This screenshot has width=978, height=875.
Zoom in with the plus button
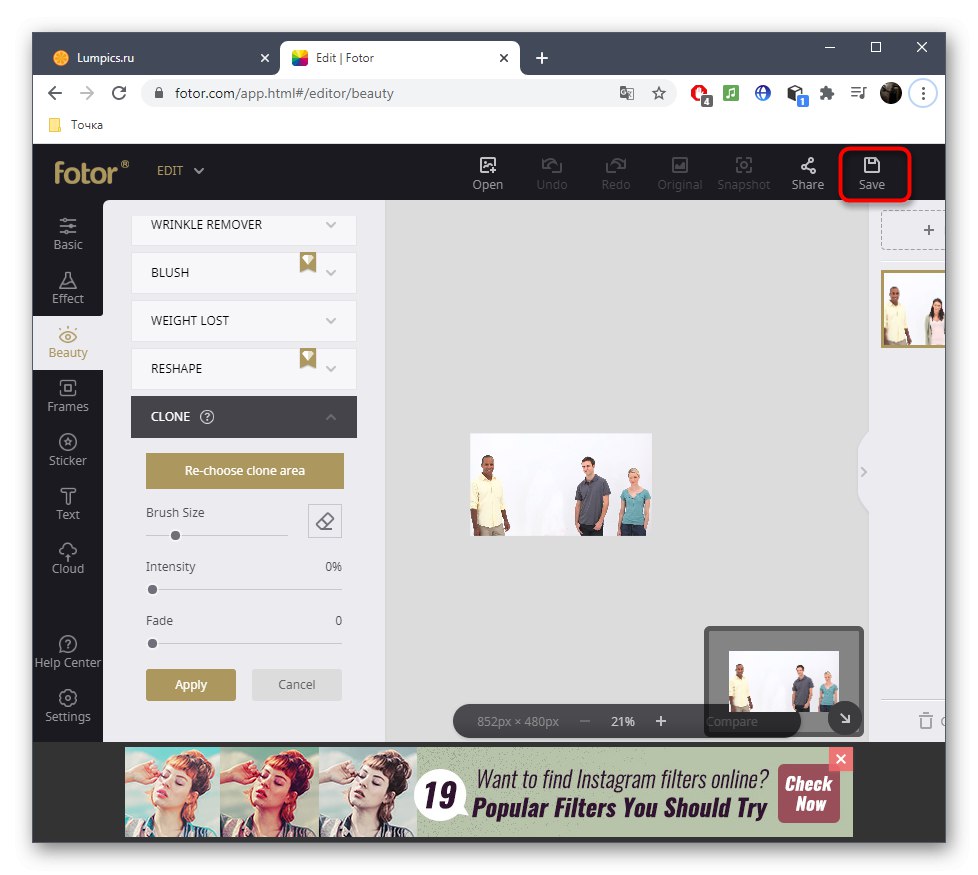coord(661,722)
